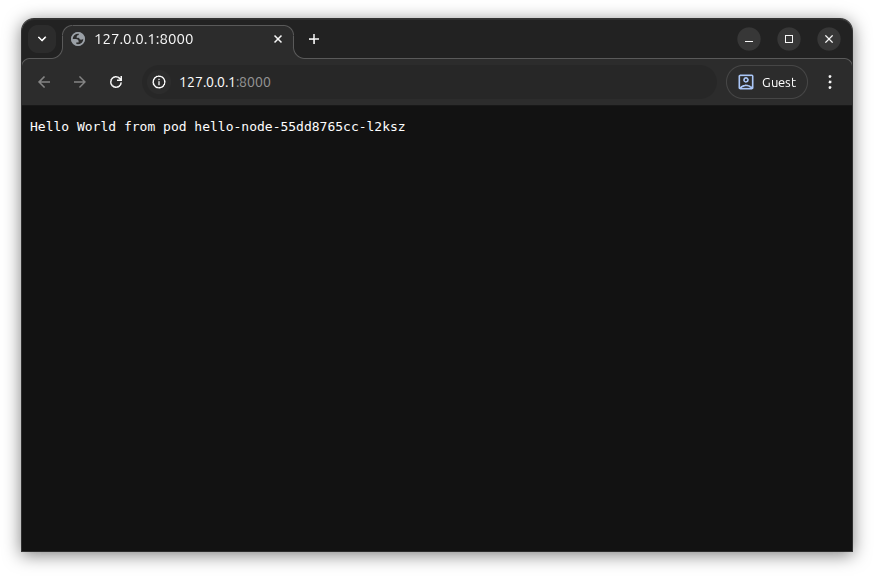Open the tab search dropdown chevron
Image resolution: width=874 pixels, height=576 pixels.
(x=42, y=39)
